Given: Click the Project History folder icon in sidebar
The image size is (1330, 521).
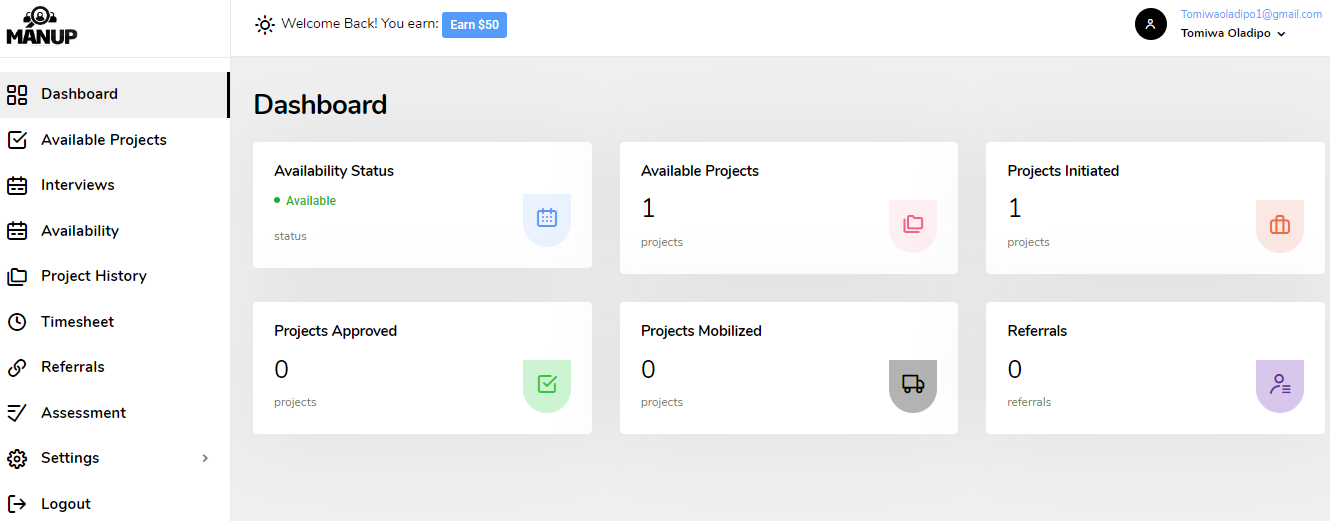Looking at the screenshot, I should [17, 277].
